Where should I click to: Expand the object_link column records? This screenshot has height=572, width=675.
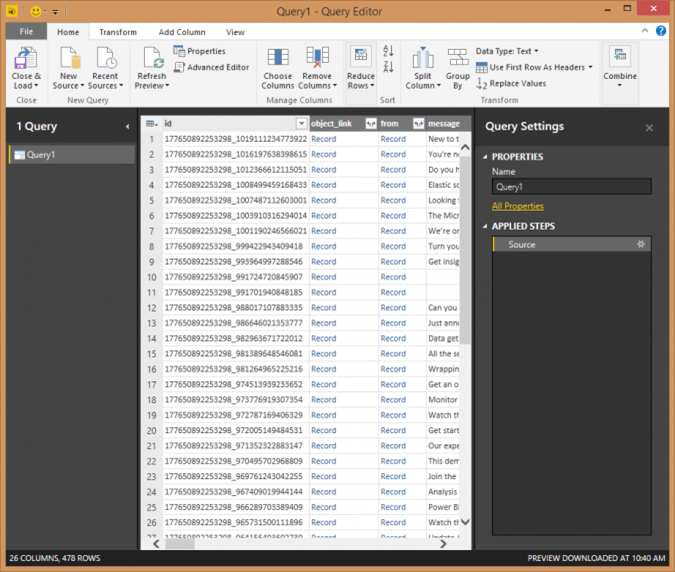point(370,124)
